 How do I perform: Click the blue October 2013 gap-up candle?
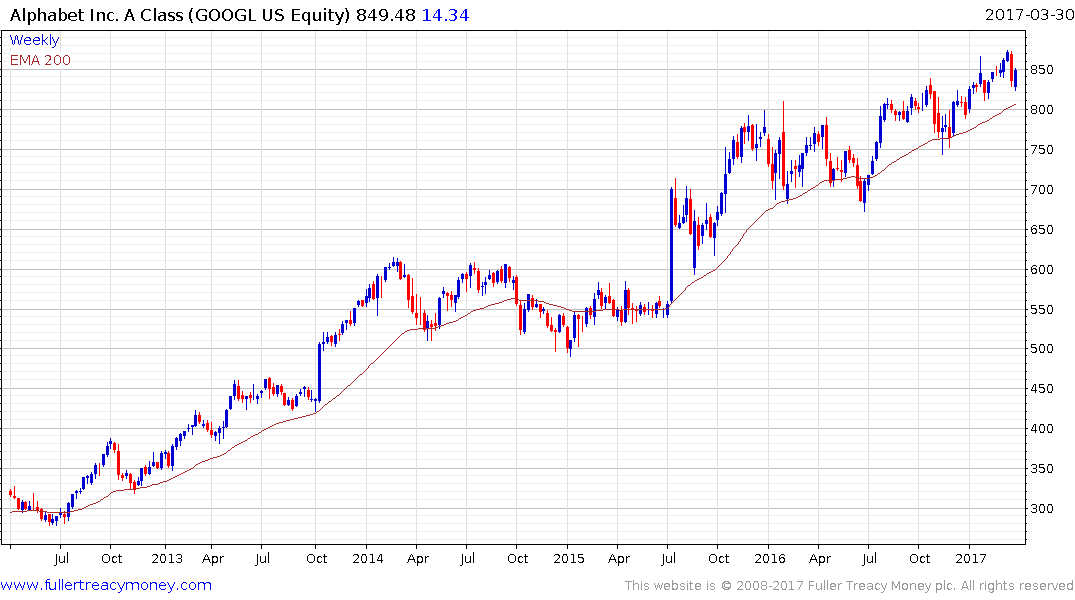coord(319,372)
